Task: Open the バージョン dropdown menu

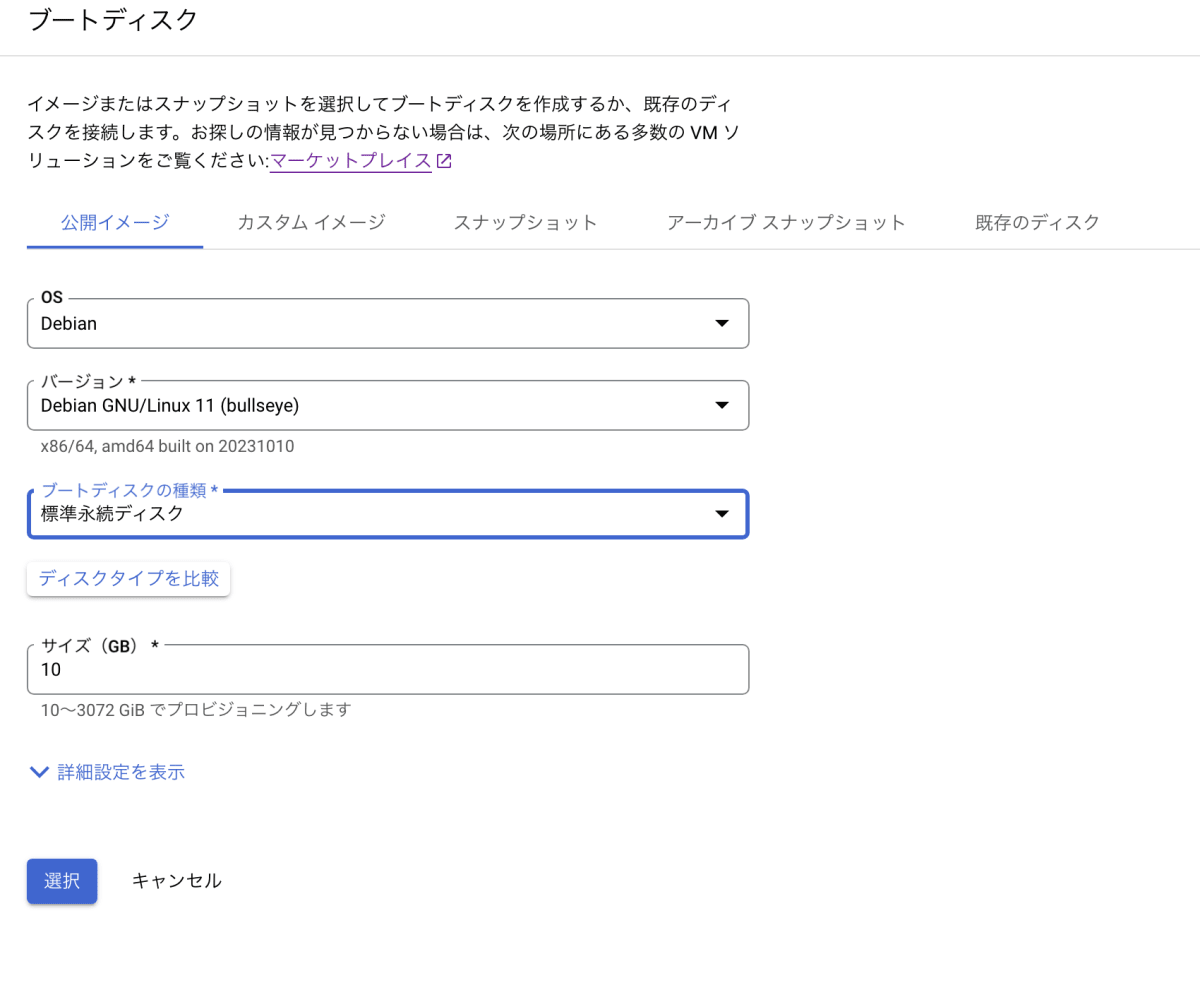Action: click(x=388, y=405)
